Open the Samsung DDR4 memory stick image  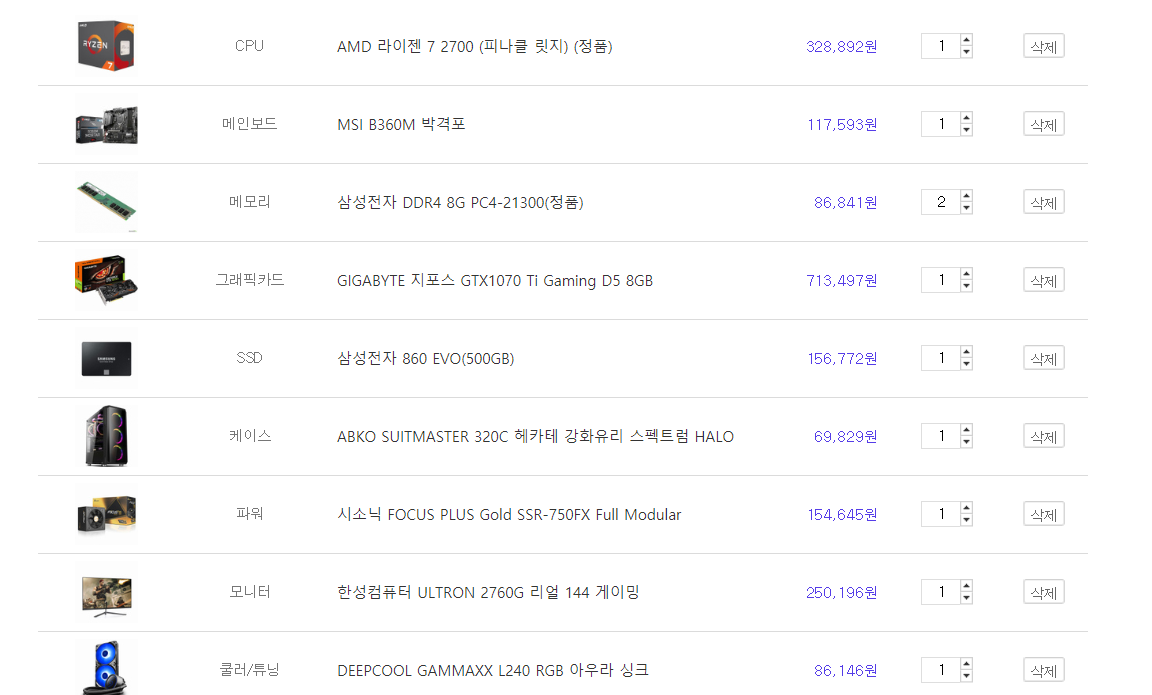pyautogui.click(x=106, y=202)
